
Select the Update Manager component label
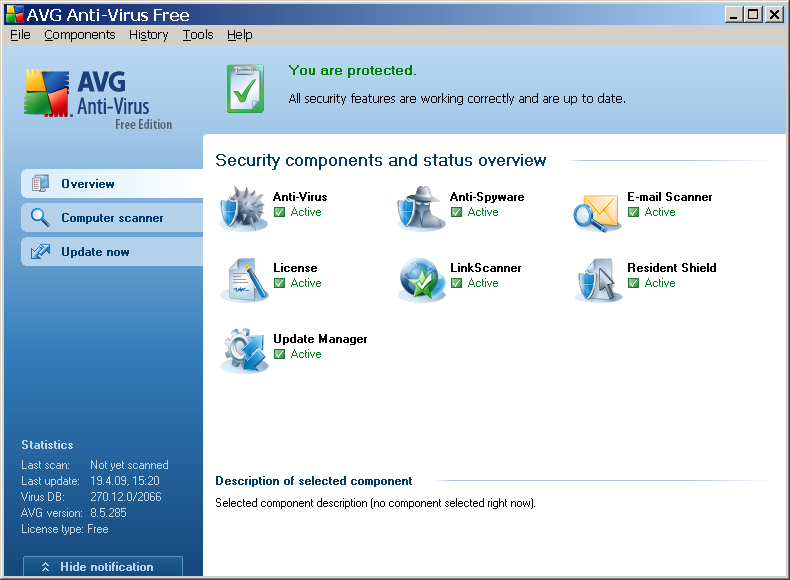click(x=320, y=339)
